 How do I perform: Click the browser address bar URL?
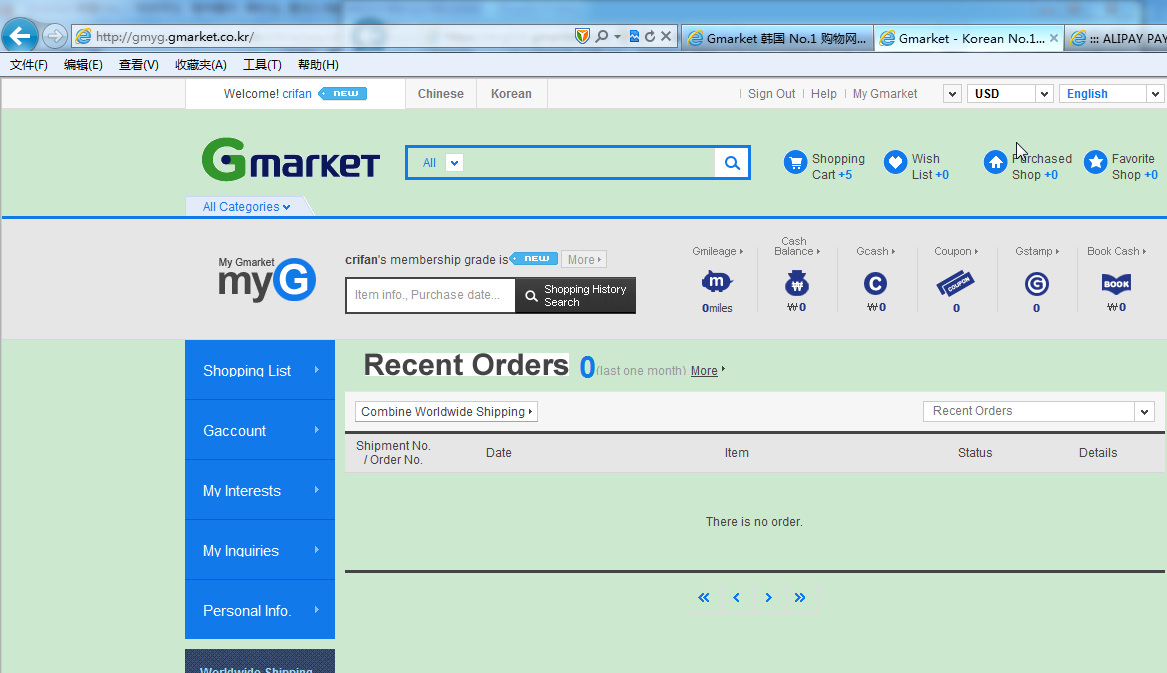(175, 36)
